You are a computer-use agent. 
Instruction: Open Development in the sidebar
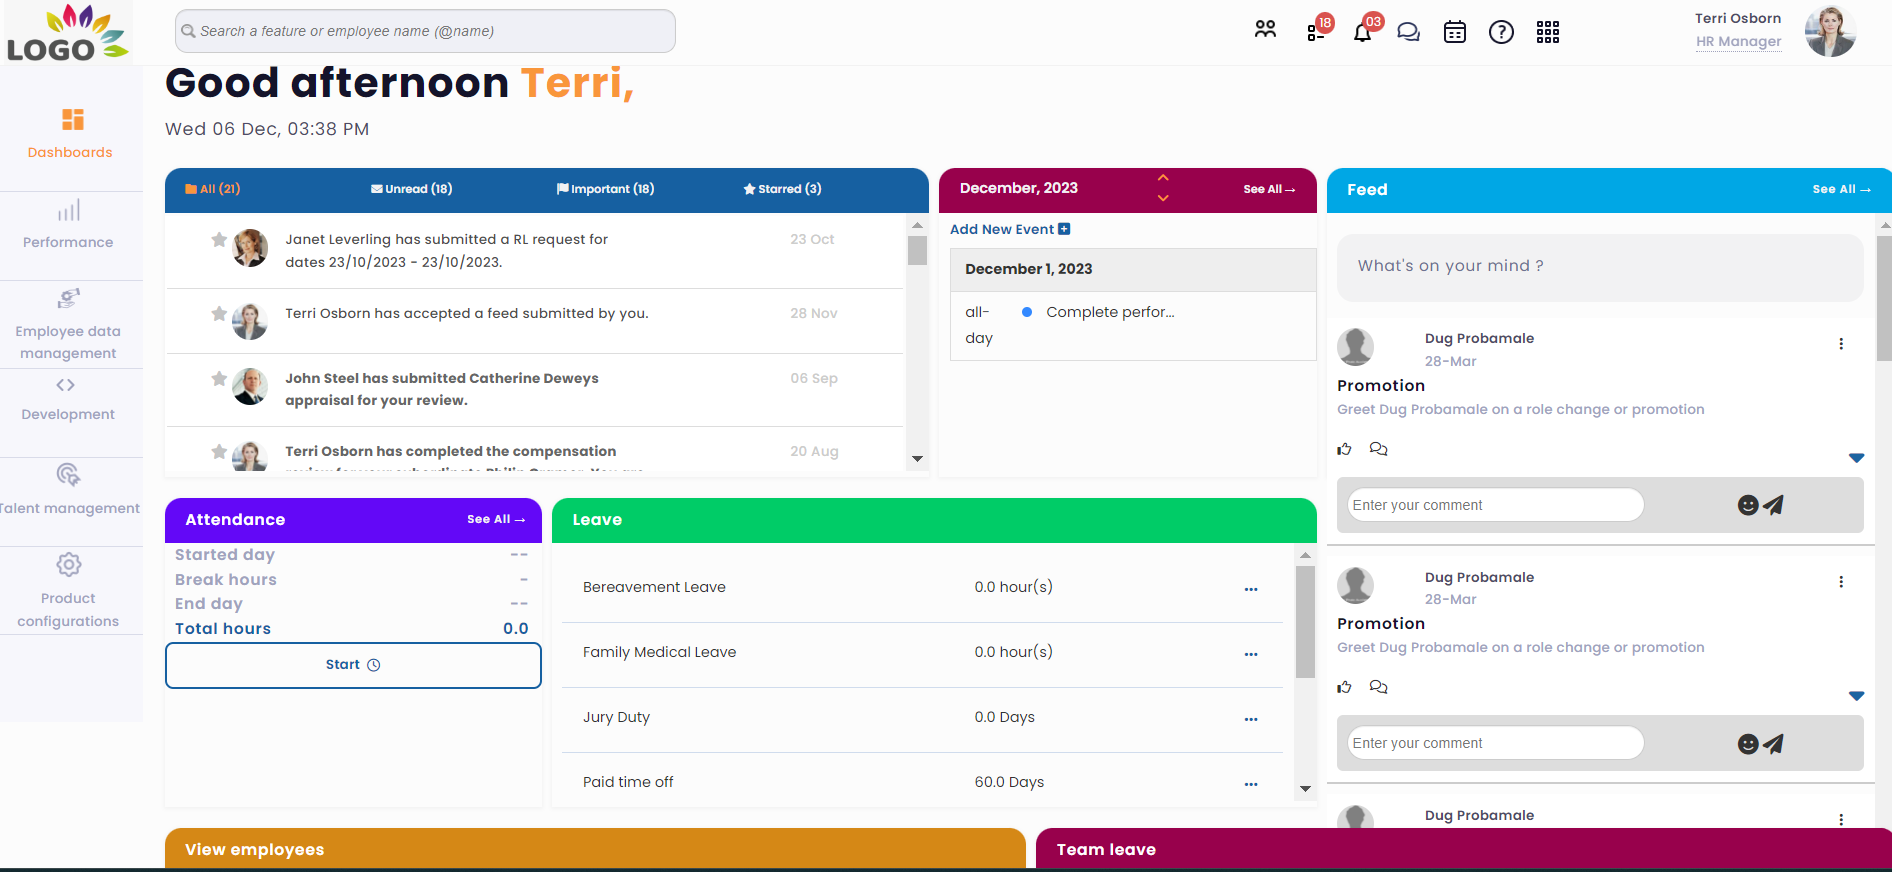pyautogui.click(x=68, y=399)
